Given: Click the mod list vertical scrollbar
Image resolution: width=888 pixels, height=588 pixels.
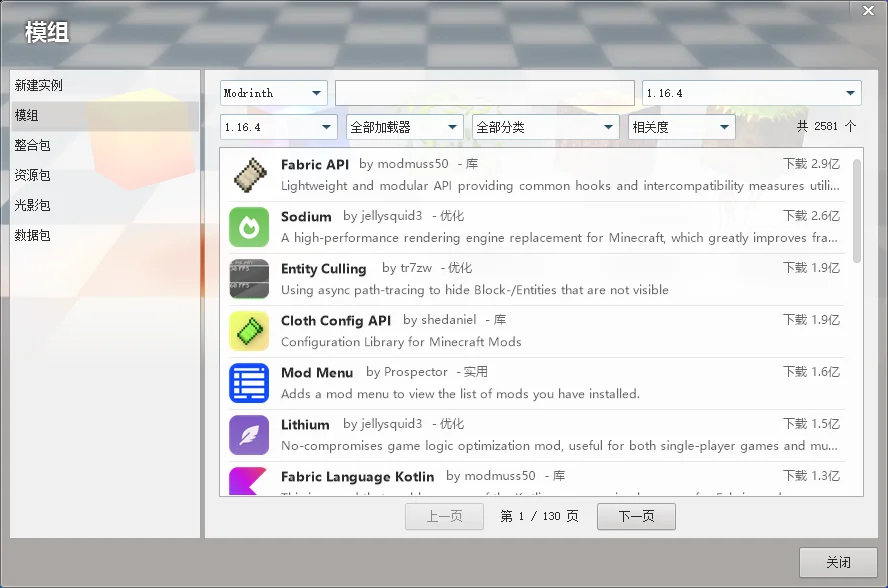Looking at the screenshot, I should pos(857,211).
